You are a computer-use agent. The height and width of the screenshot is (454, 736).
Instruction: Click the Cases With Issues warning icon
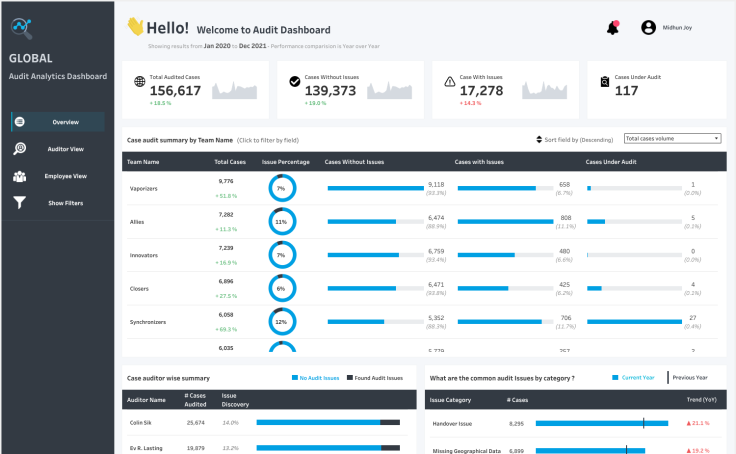(450, 82)
